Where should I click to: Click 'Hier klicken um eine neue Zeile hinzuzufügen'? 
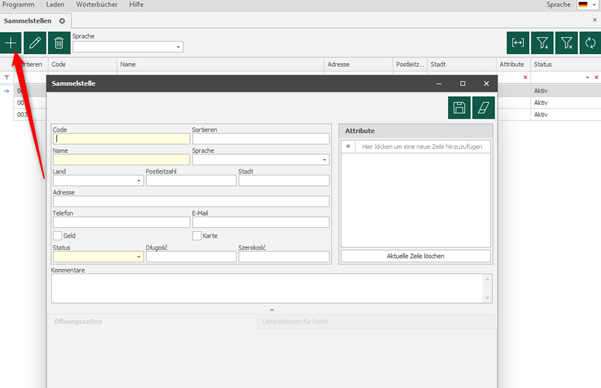[x=422, y=146]
